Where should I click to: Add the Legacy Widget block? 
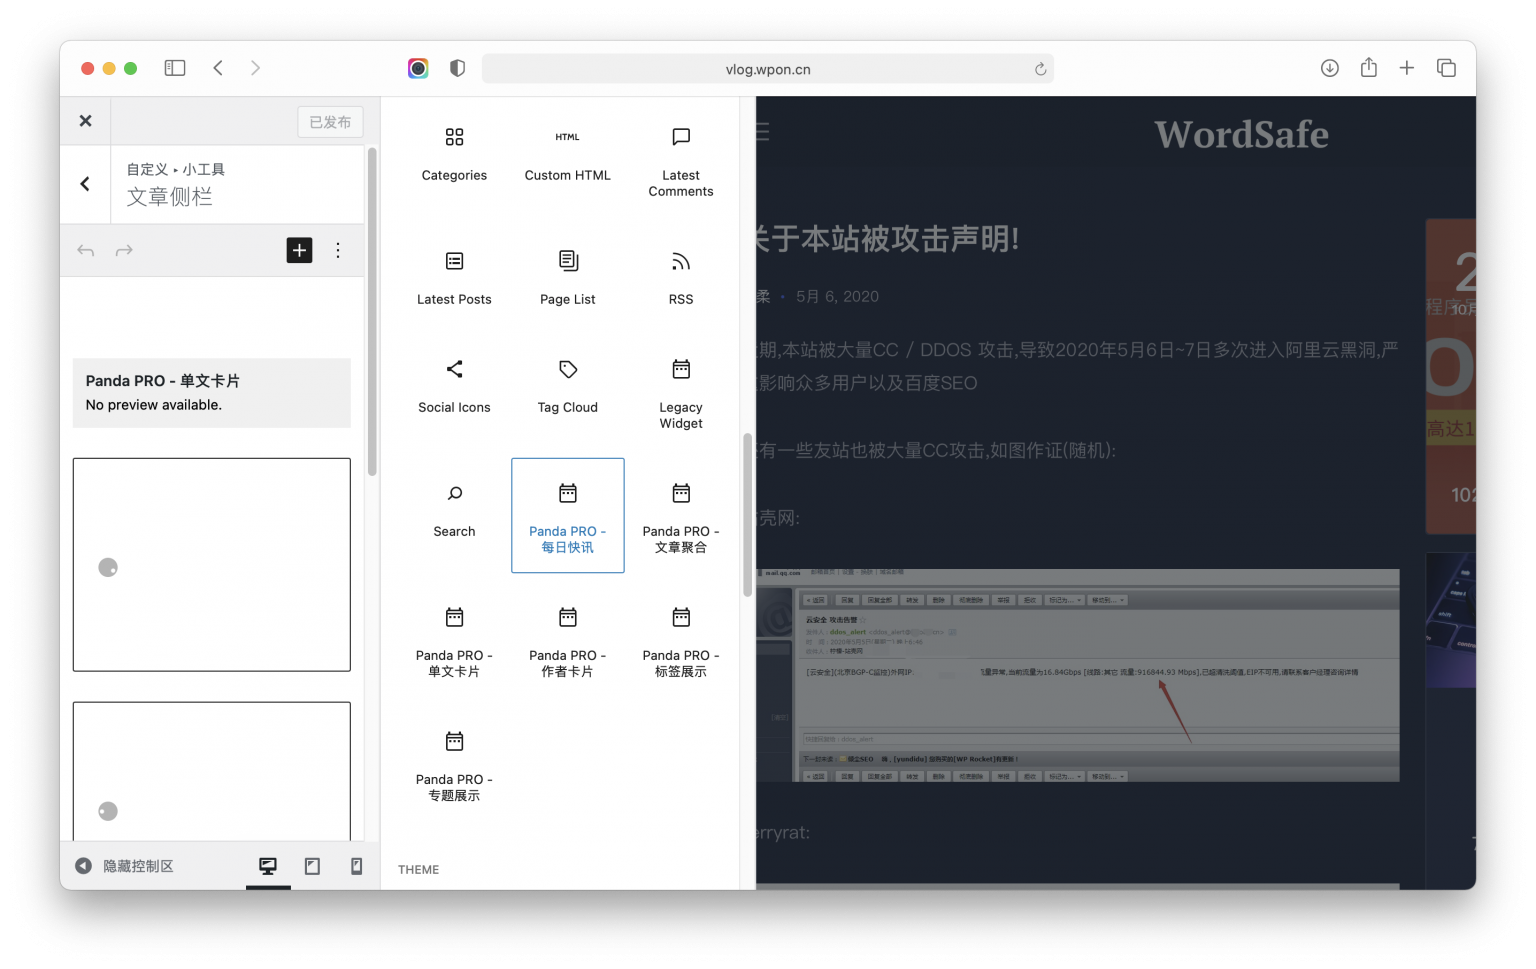click(x=681, y=394)
